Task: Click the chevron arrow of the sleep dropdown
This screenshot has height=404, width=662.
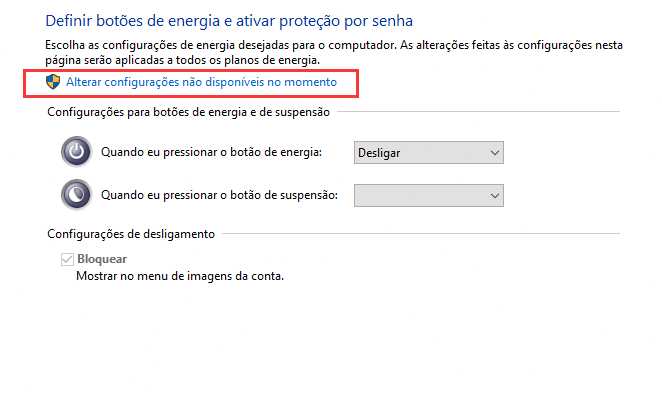Action: [x=494, y=194]
